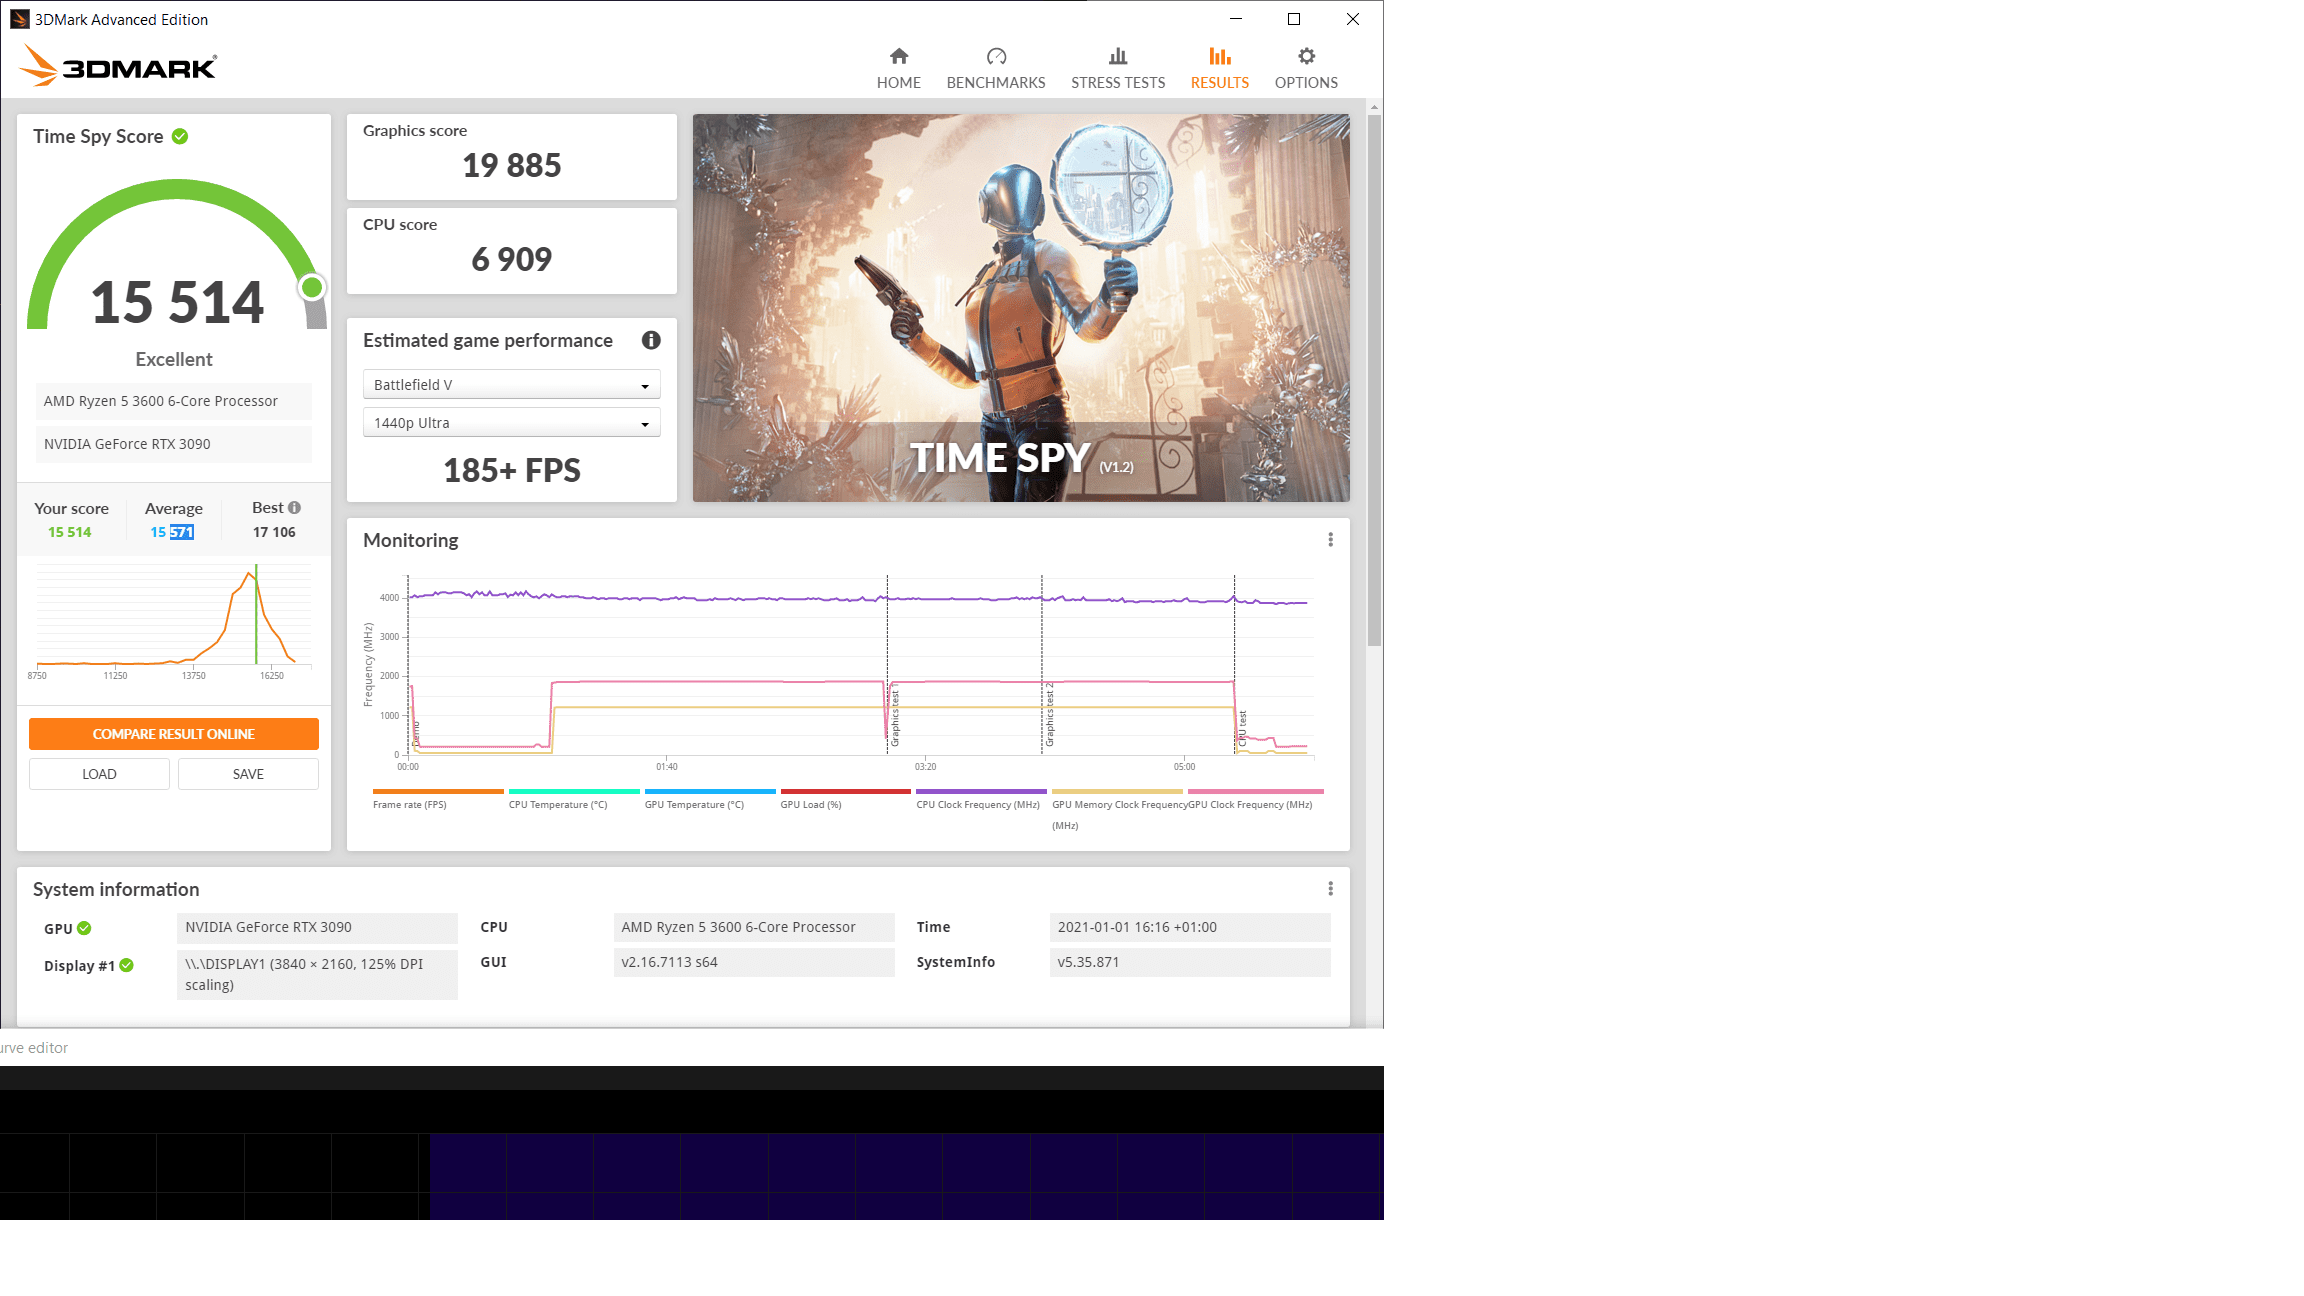The width and height of the screenshot is (2304, 1296).
Task: Open Monitoring panel three-dot menu
Action: tap(1330, 540)
